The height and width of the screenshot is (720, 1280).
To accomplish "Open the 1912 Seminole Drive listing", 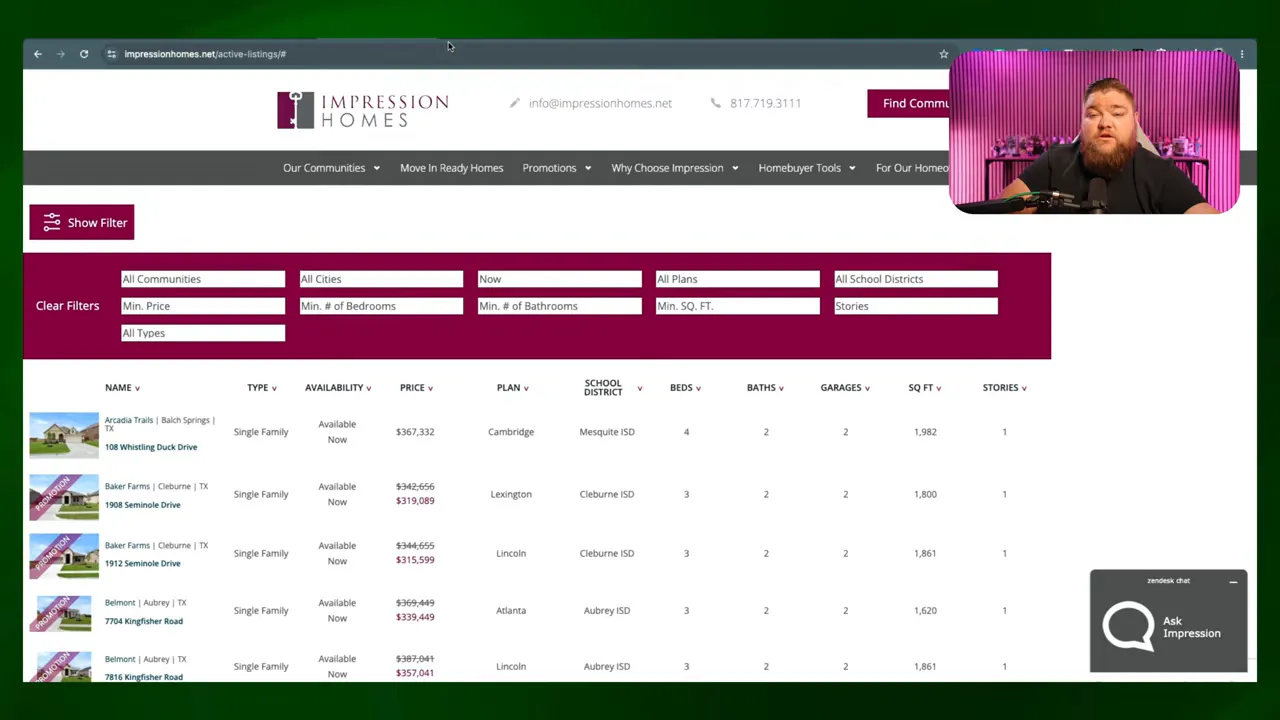I will pyautogui.click(x=143, y=563).
